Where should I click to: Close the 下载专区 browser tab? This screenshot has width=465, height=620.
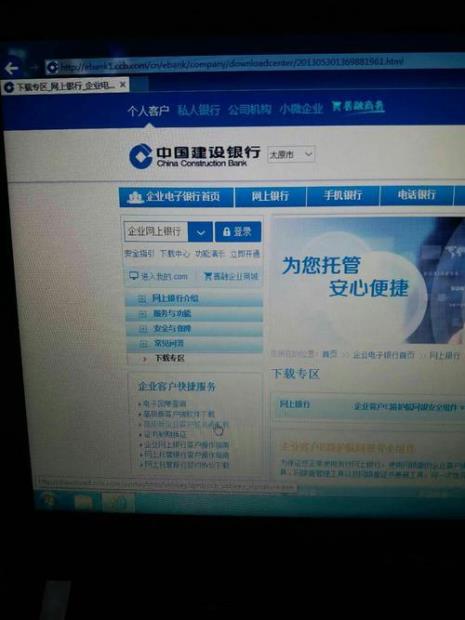[123, 84]
